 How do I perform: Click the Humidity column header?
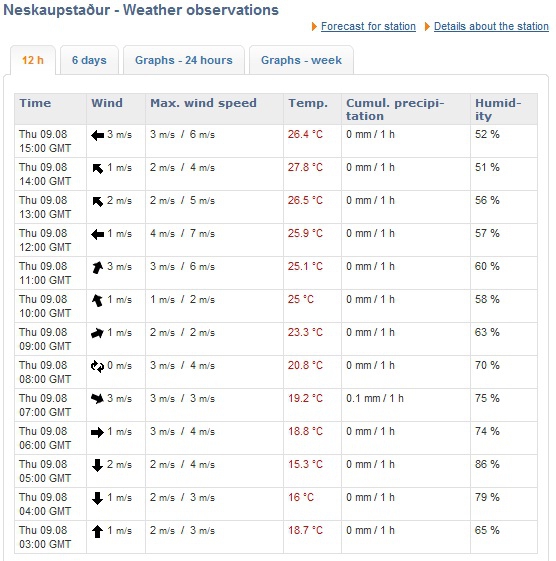(504, 109)
